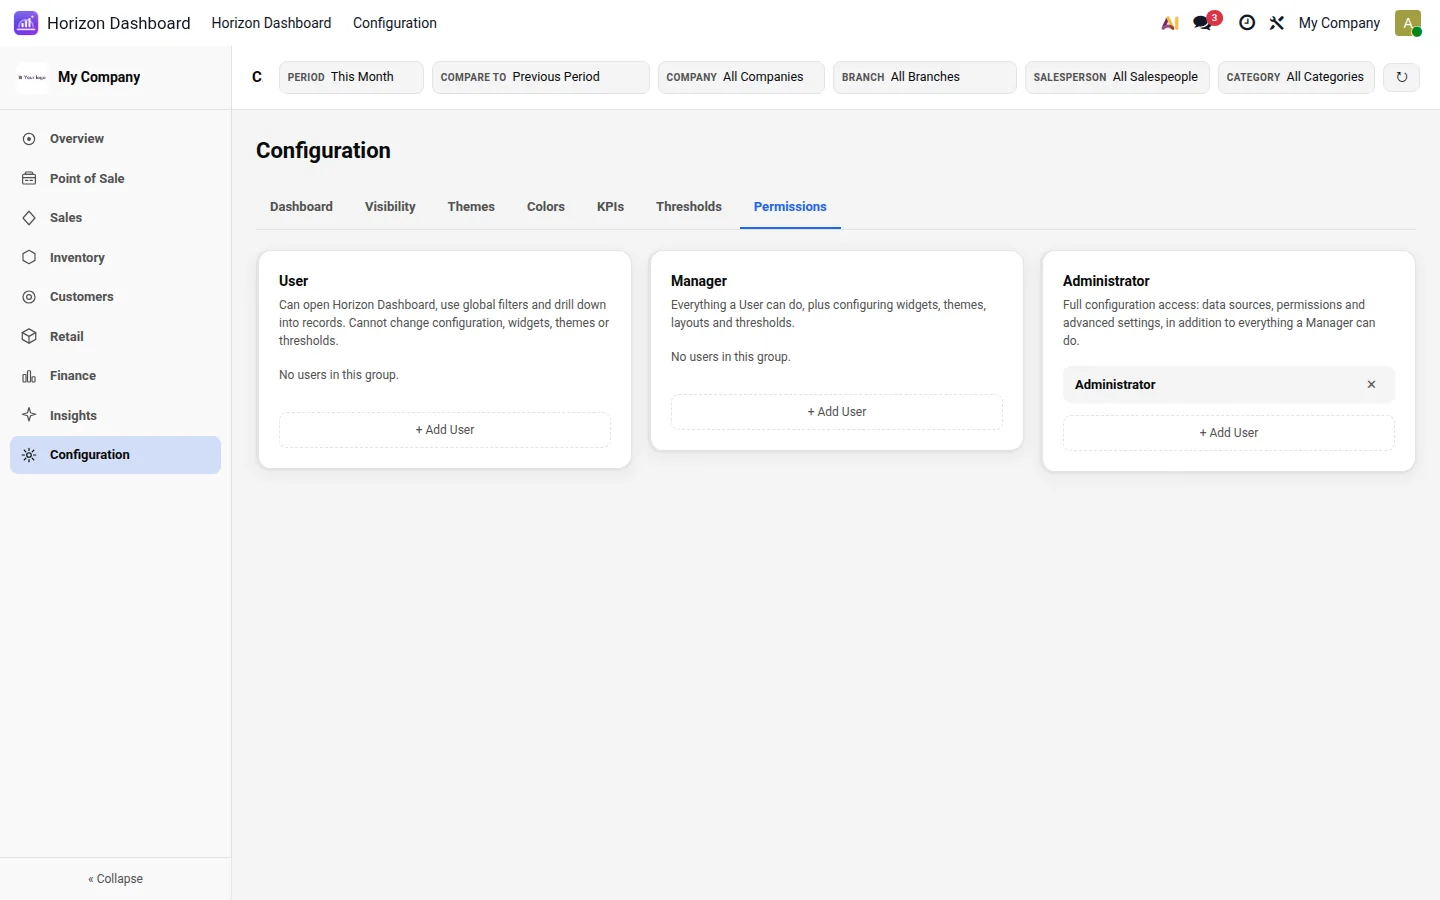Screen dimensions: 1440x900
Task: Open the Compare To Previous Period filter
Action: point(541,77)
